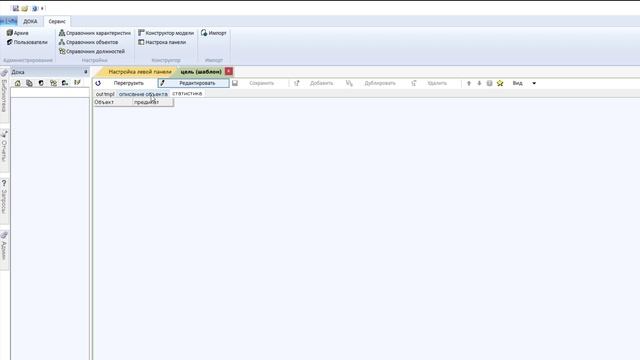
Task: Click the Объект column header
Action: coord(113,102)
